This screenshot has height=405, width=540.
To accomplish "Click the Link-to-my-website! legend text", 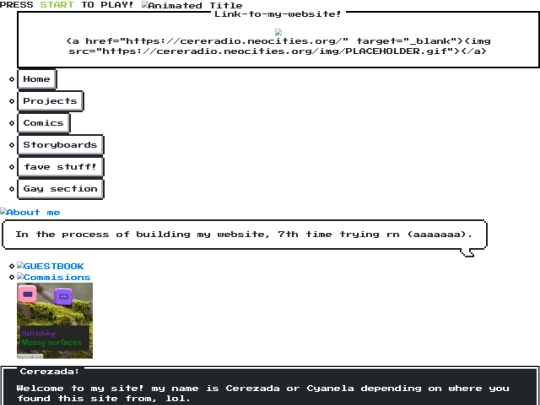I will [278, 14].
